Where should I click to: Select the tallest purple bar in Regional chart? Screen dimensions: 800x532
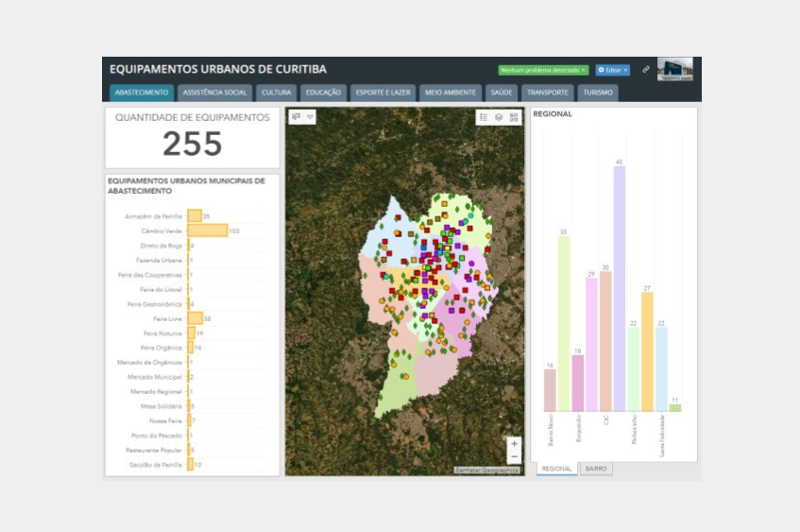[x=619, y=288]
